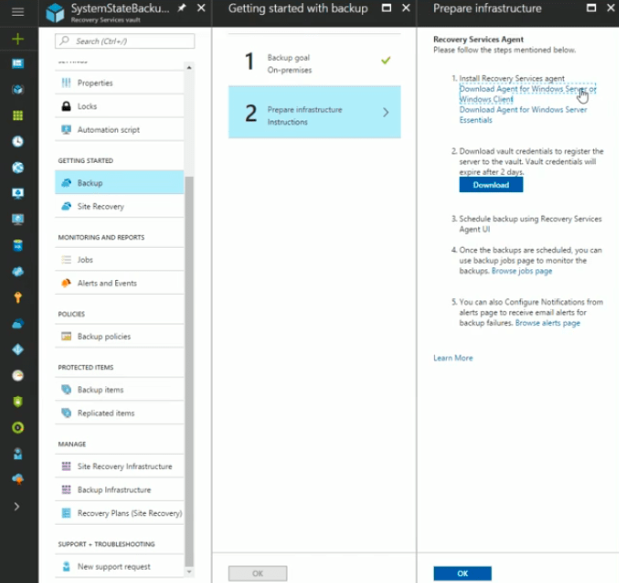
Task: Open New support request item
Action: pyautogui.click(x=119, y=566)
